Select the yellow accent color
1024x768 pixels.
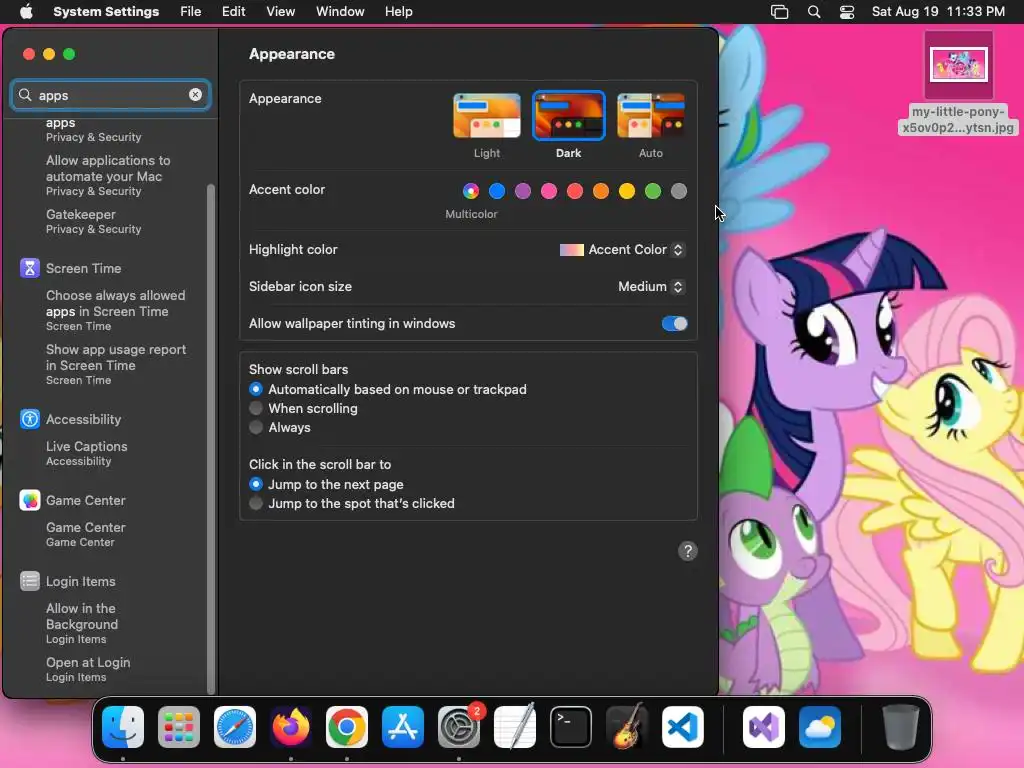click(627, 191)
